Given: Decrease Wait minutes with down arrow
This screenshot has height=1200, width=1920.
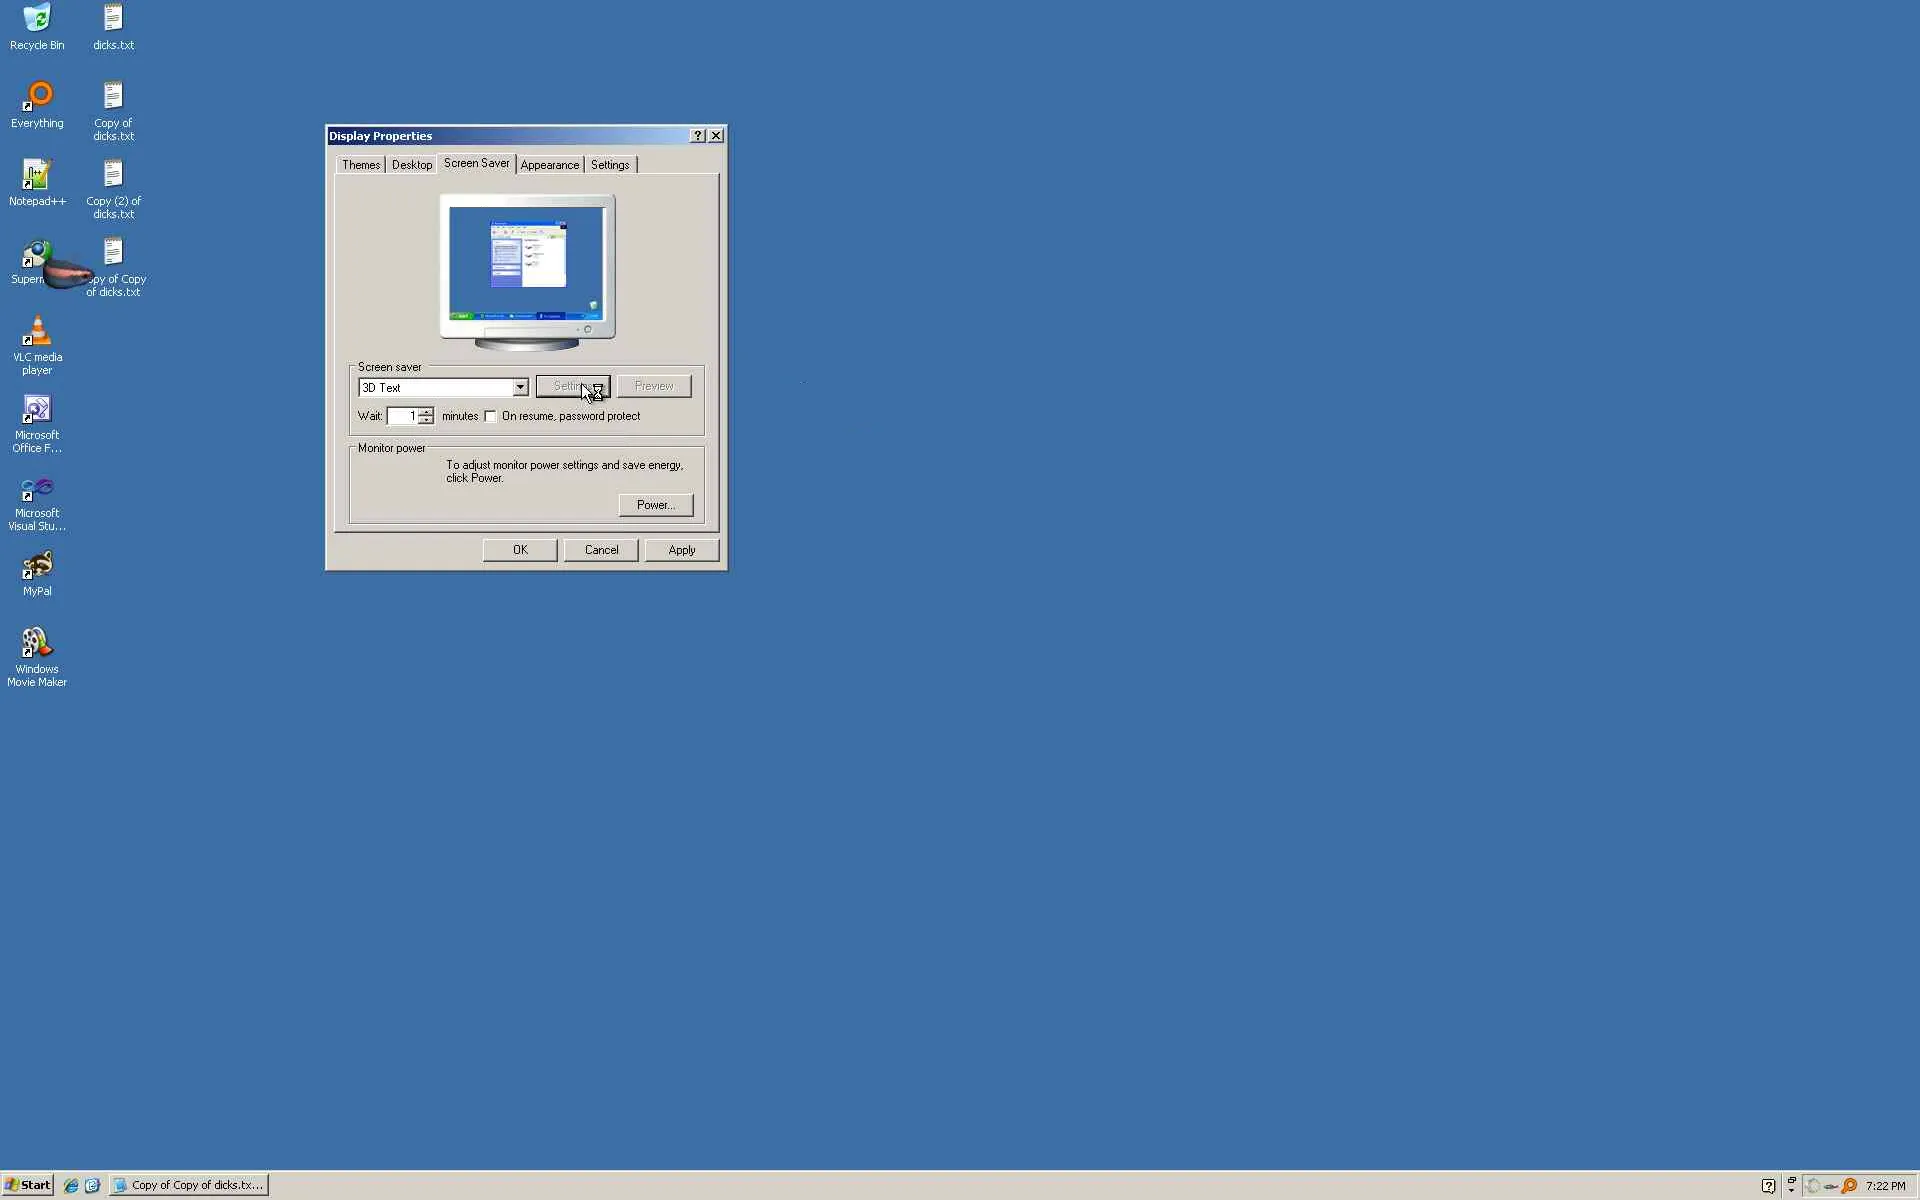Looking at the screenshot, I should pos(426,420).
